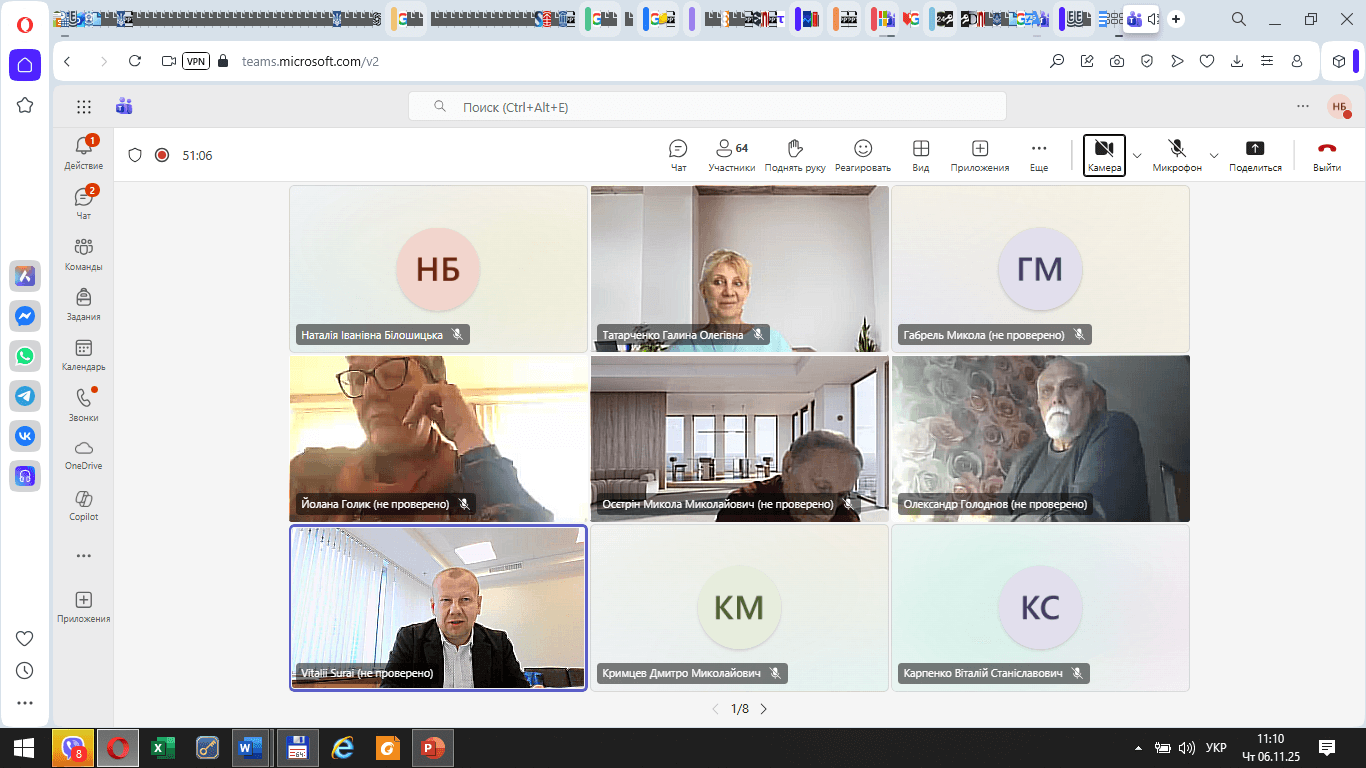The height and width of the screenshot is (768, 1366).
Task: Switch to Звонки calls section
Action: 84,404
